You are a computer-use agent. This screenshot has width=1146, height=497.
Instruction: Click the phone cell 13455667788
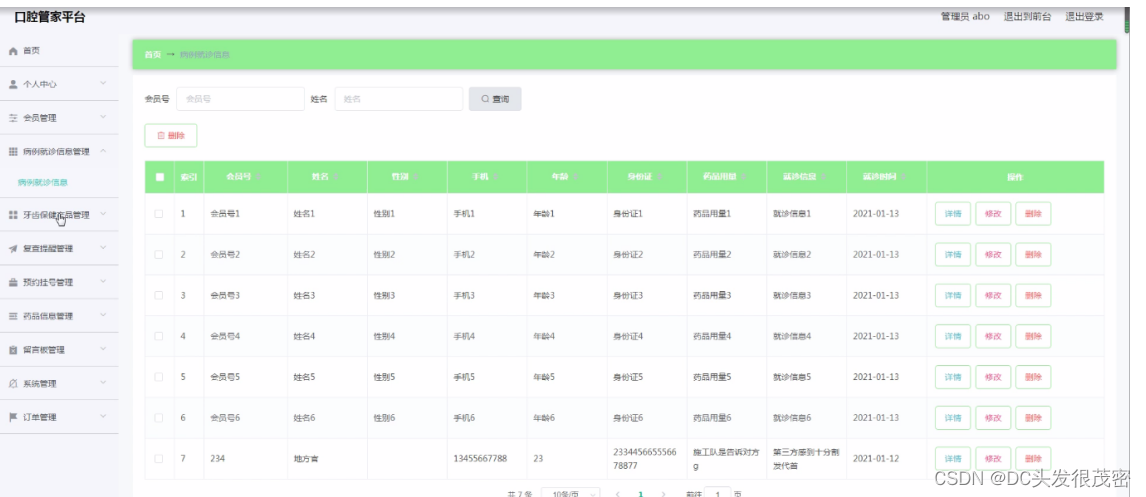pyautogui.click(x=480, y=458)
